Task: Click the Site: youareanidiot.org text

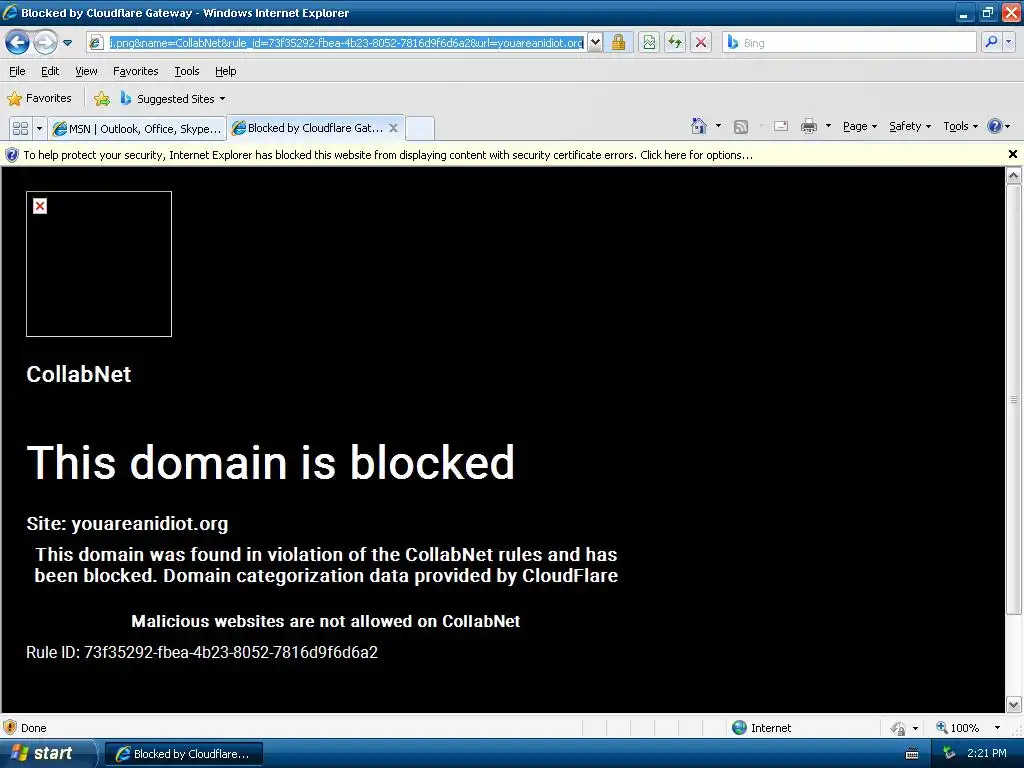Action: click(127, 523)
